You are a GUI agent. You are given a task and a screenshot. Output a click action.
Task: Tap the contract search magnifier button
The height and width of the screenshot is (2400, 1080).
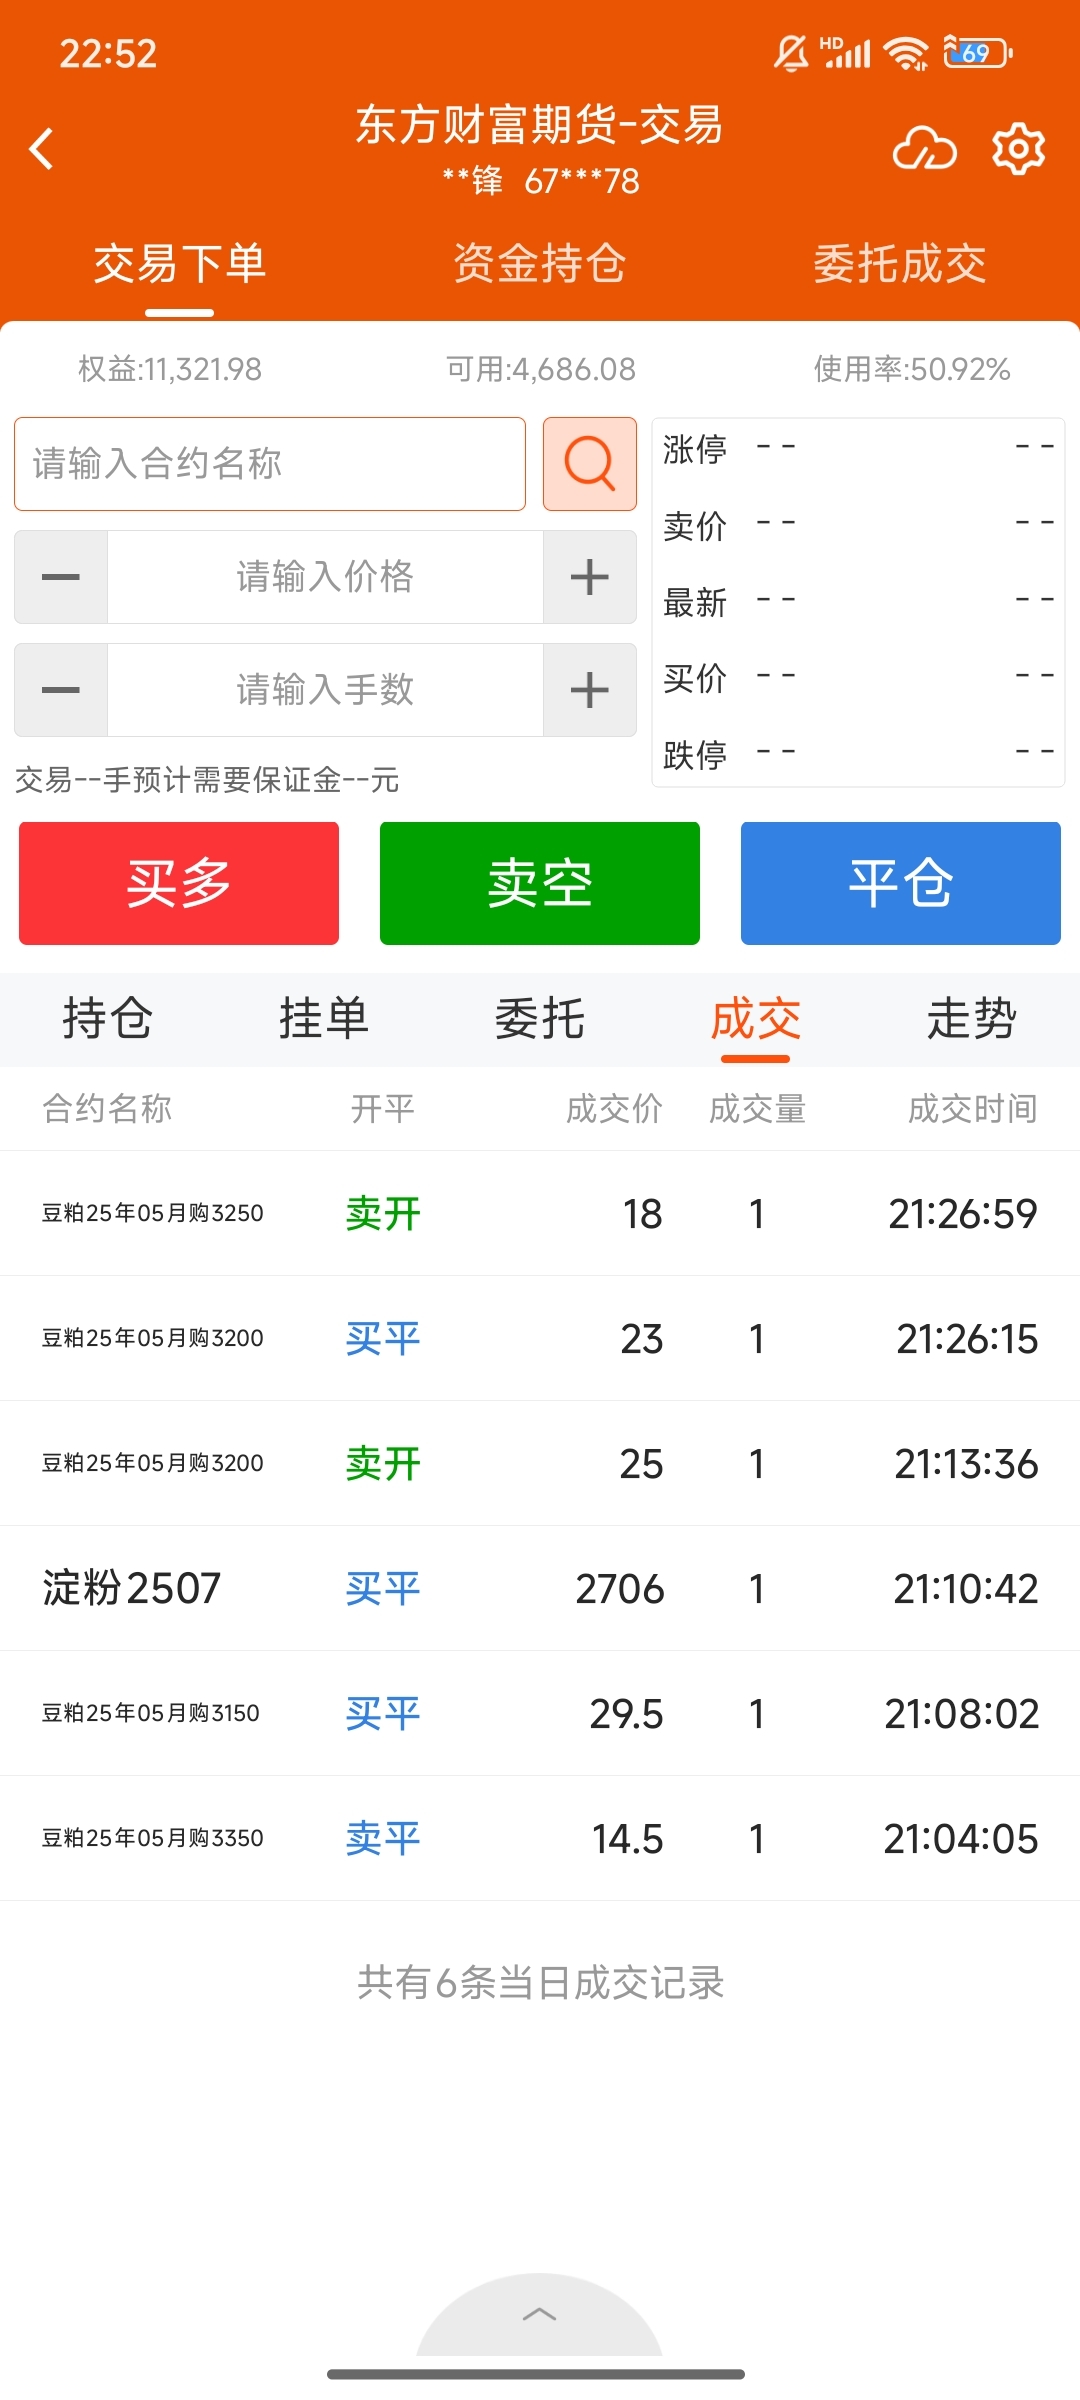(590, 464)
